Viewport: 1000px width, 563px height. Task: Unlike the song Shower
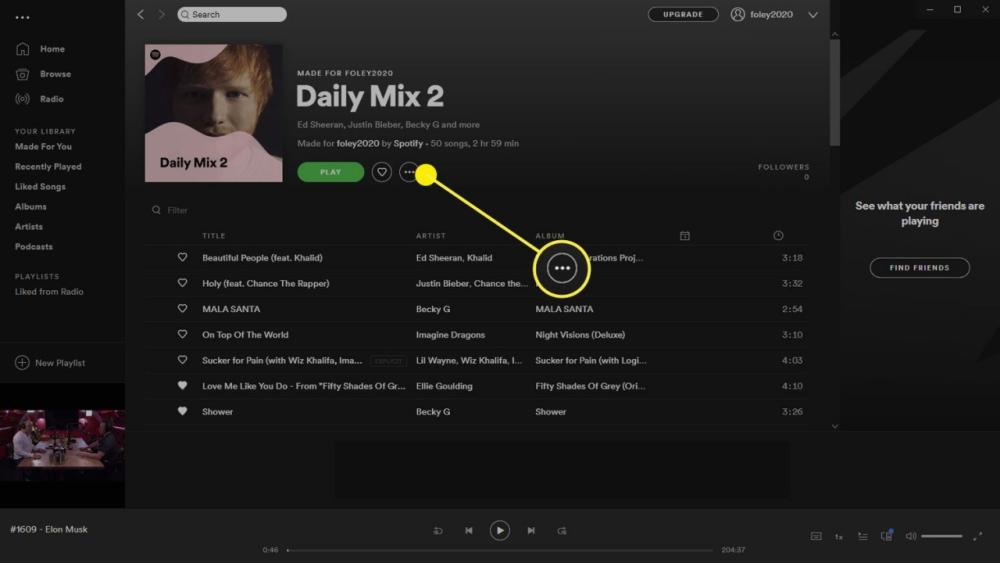(182, 411)
